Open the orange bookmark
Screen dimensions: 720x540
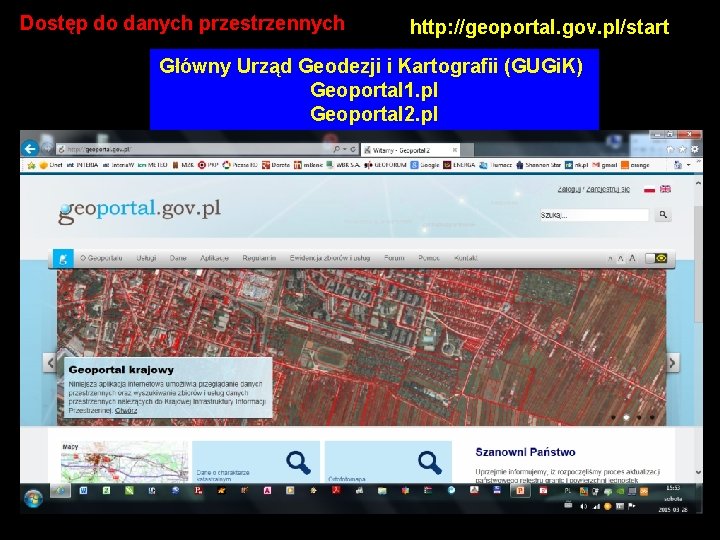pos(635,165)
